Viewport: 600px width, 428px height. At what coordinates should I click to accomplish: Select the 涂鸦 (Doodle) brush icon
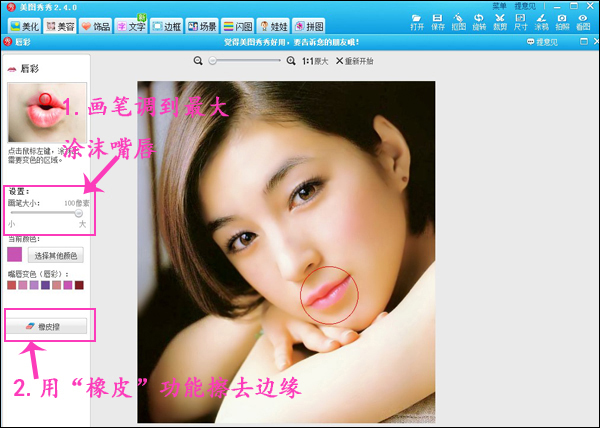(542, 22)
